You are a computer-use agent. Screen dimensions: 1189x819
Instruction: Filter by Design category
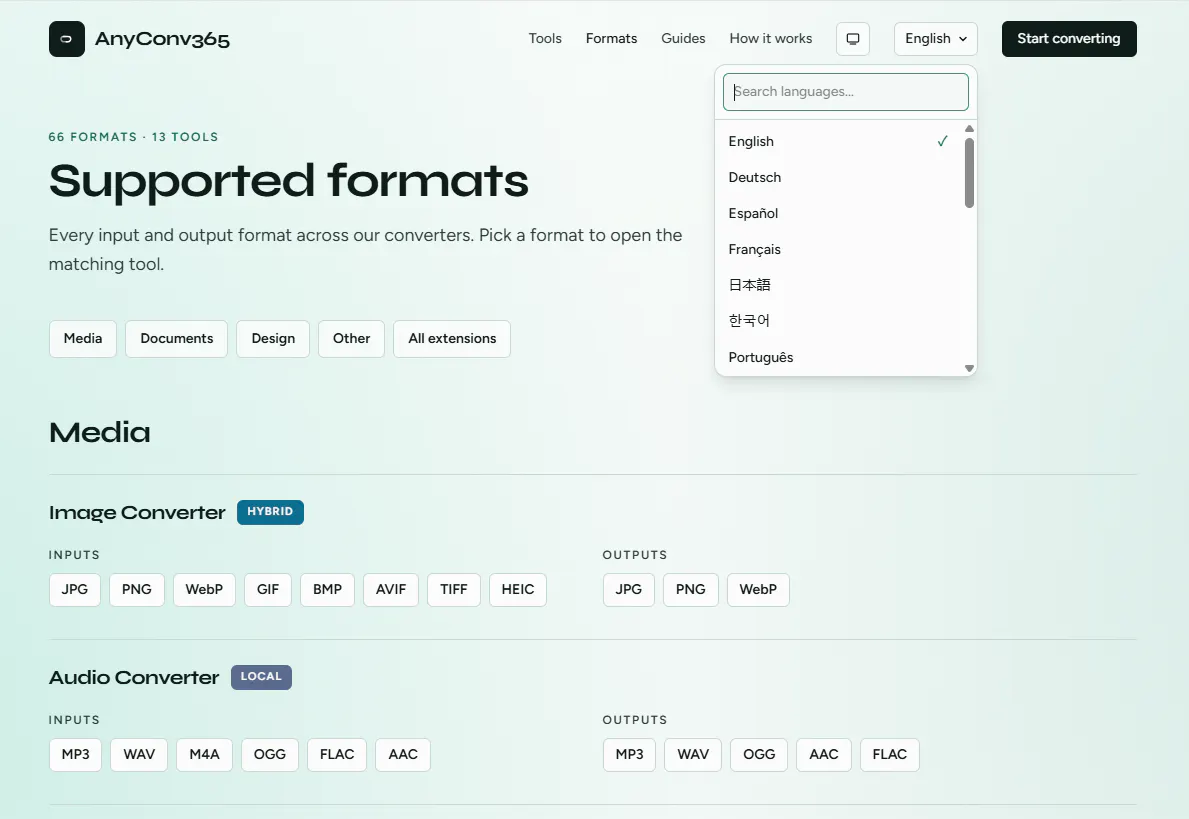273,339
